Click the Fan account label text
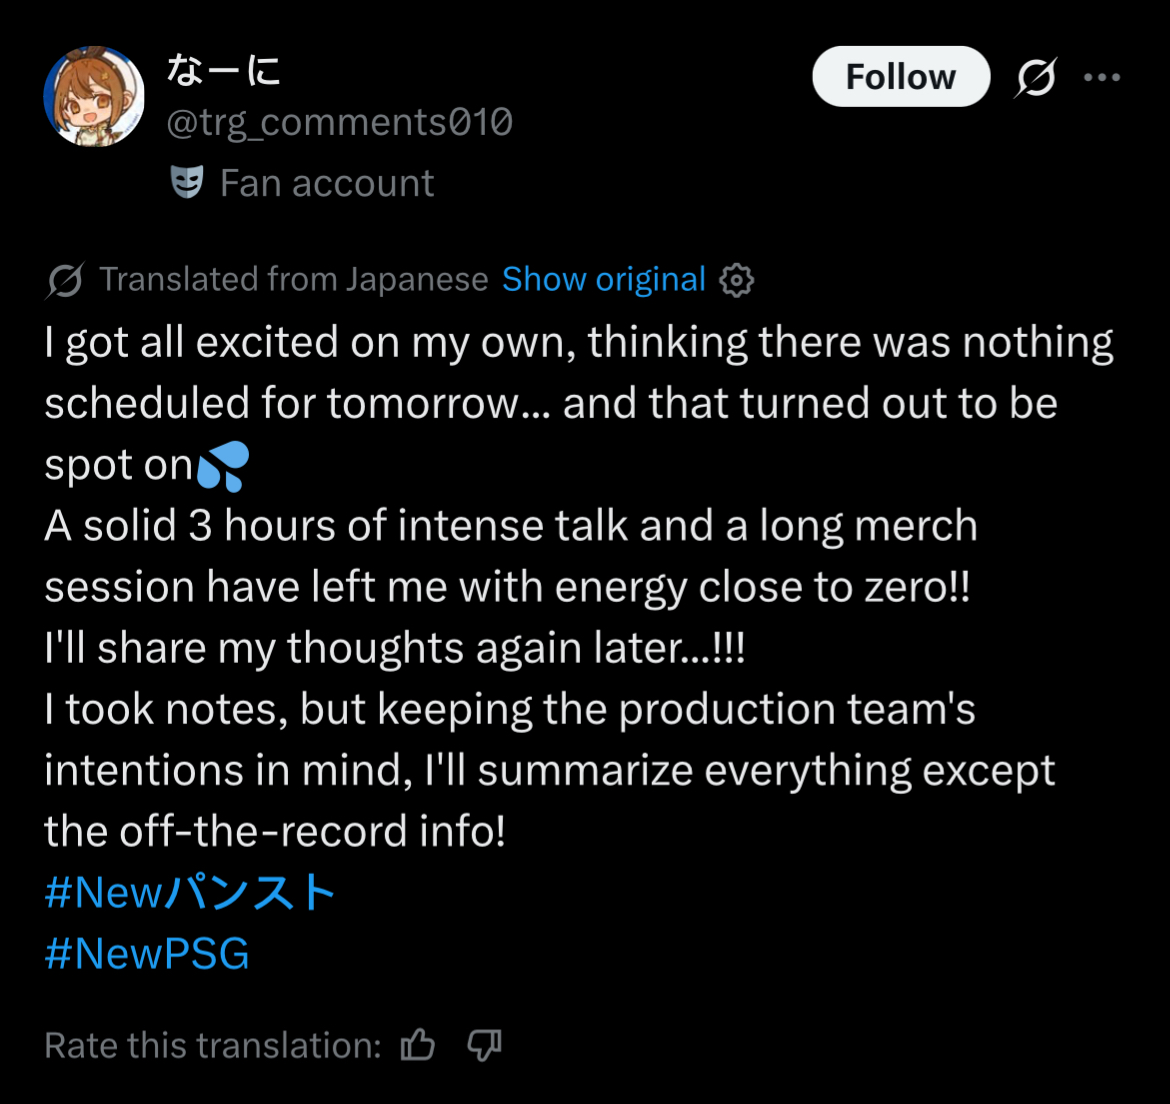Screen dimensions: 1170x1104 (x=327, y=183)
